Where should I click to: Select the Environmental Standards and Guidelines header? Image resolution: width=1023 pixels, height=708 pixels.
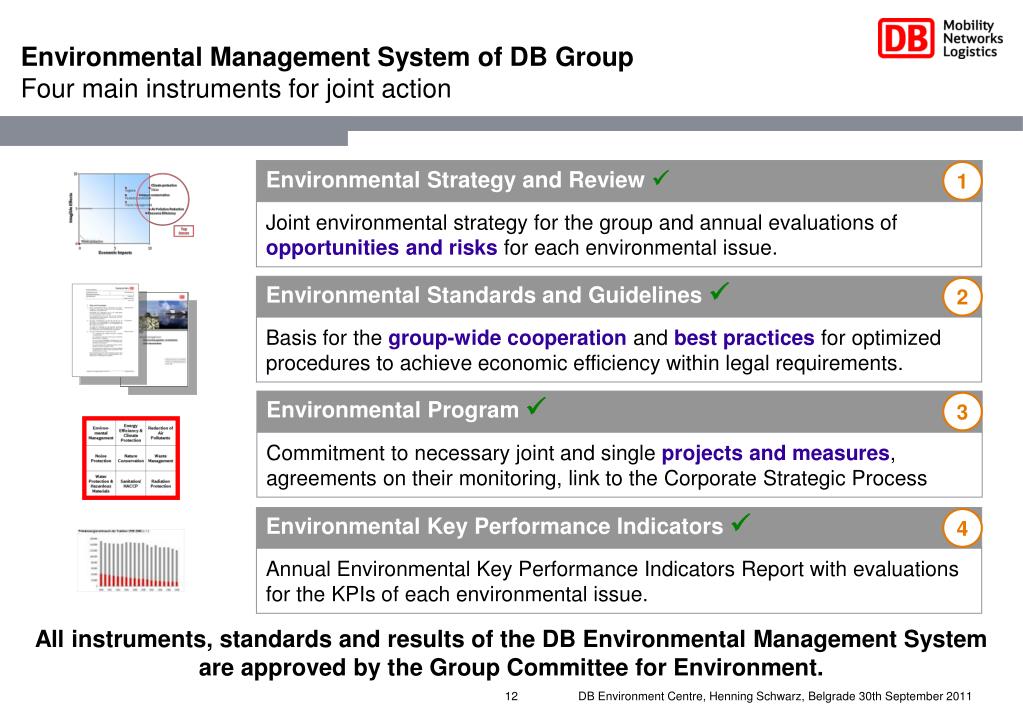pos(618,296)
